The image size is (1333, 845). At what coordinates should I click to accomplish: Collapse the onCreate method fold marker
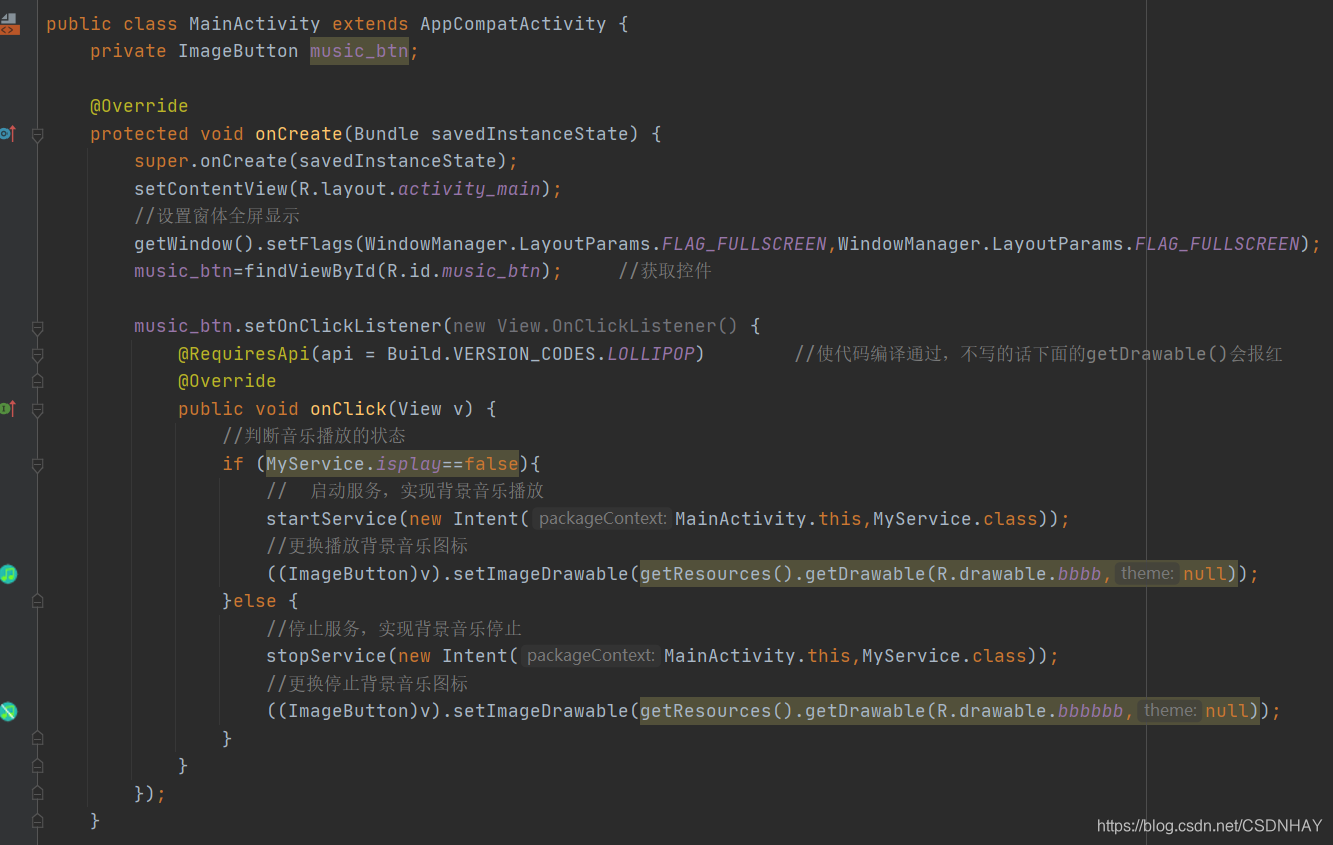coord(37,134)
